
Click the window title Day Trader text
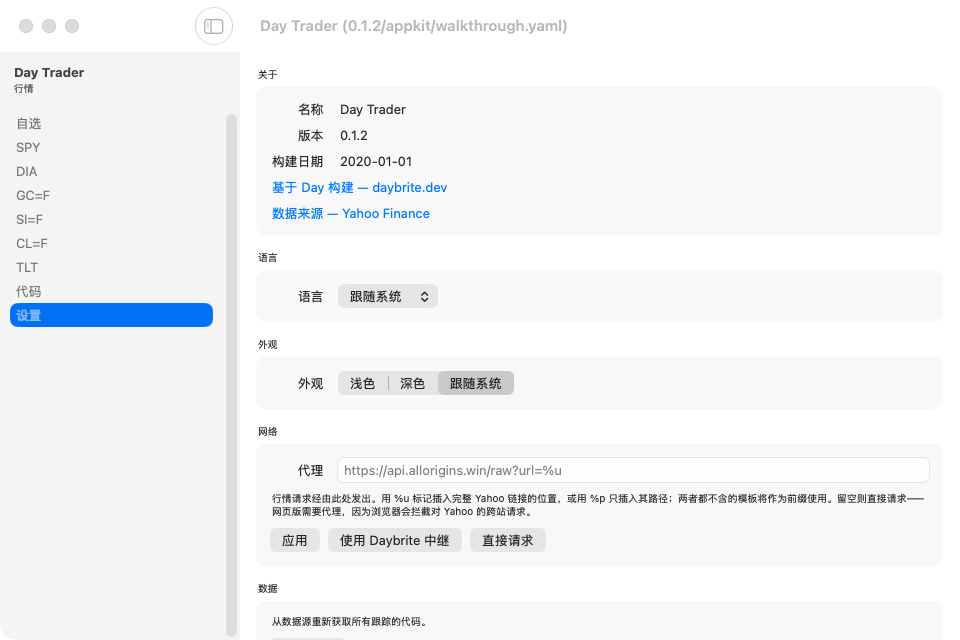[414, 26]
